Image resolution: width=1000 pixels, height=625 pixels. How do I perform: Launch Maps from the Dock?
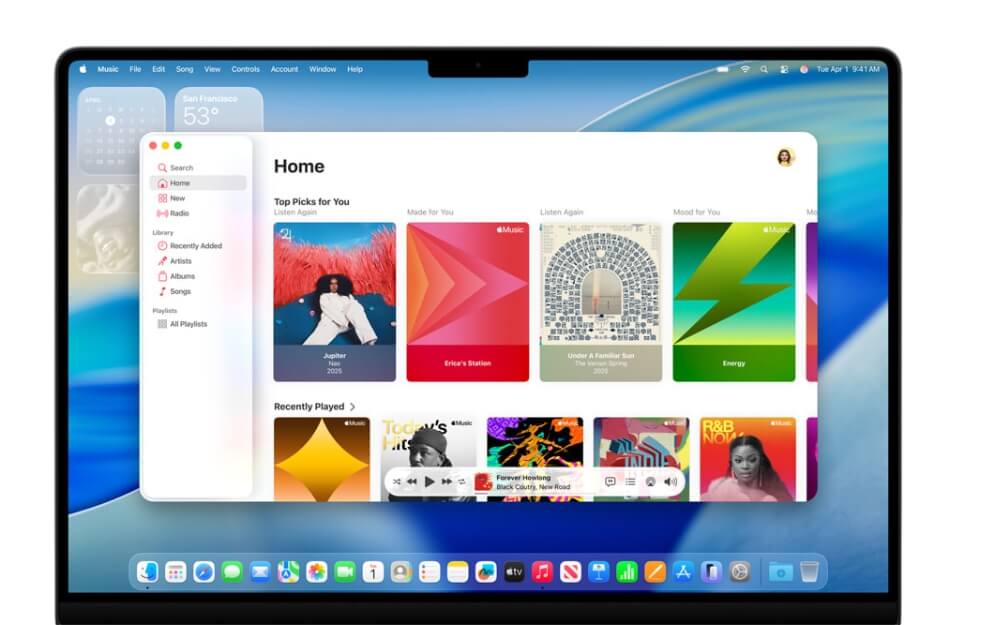[x=288, y=572]
